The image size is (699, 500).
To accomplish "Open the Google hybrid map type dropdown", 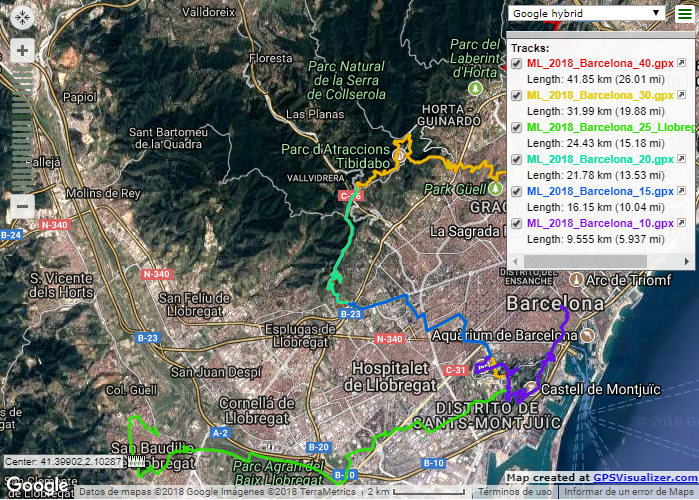I will [x=586, y=13].
